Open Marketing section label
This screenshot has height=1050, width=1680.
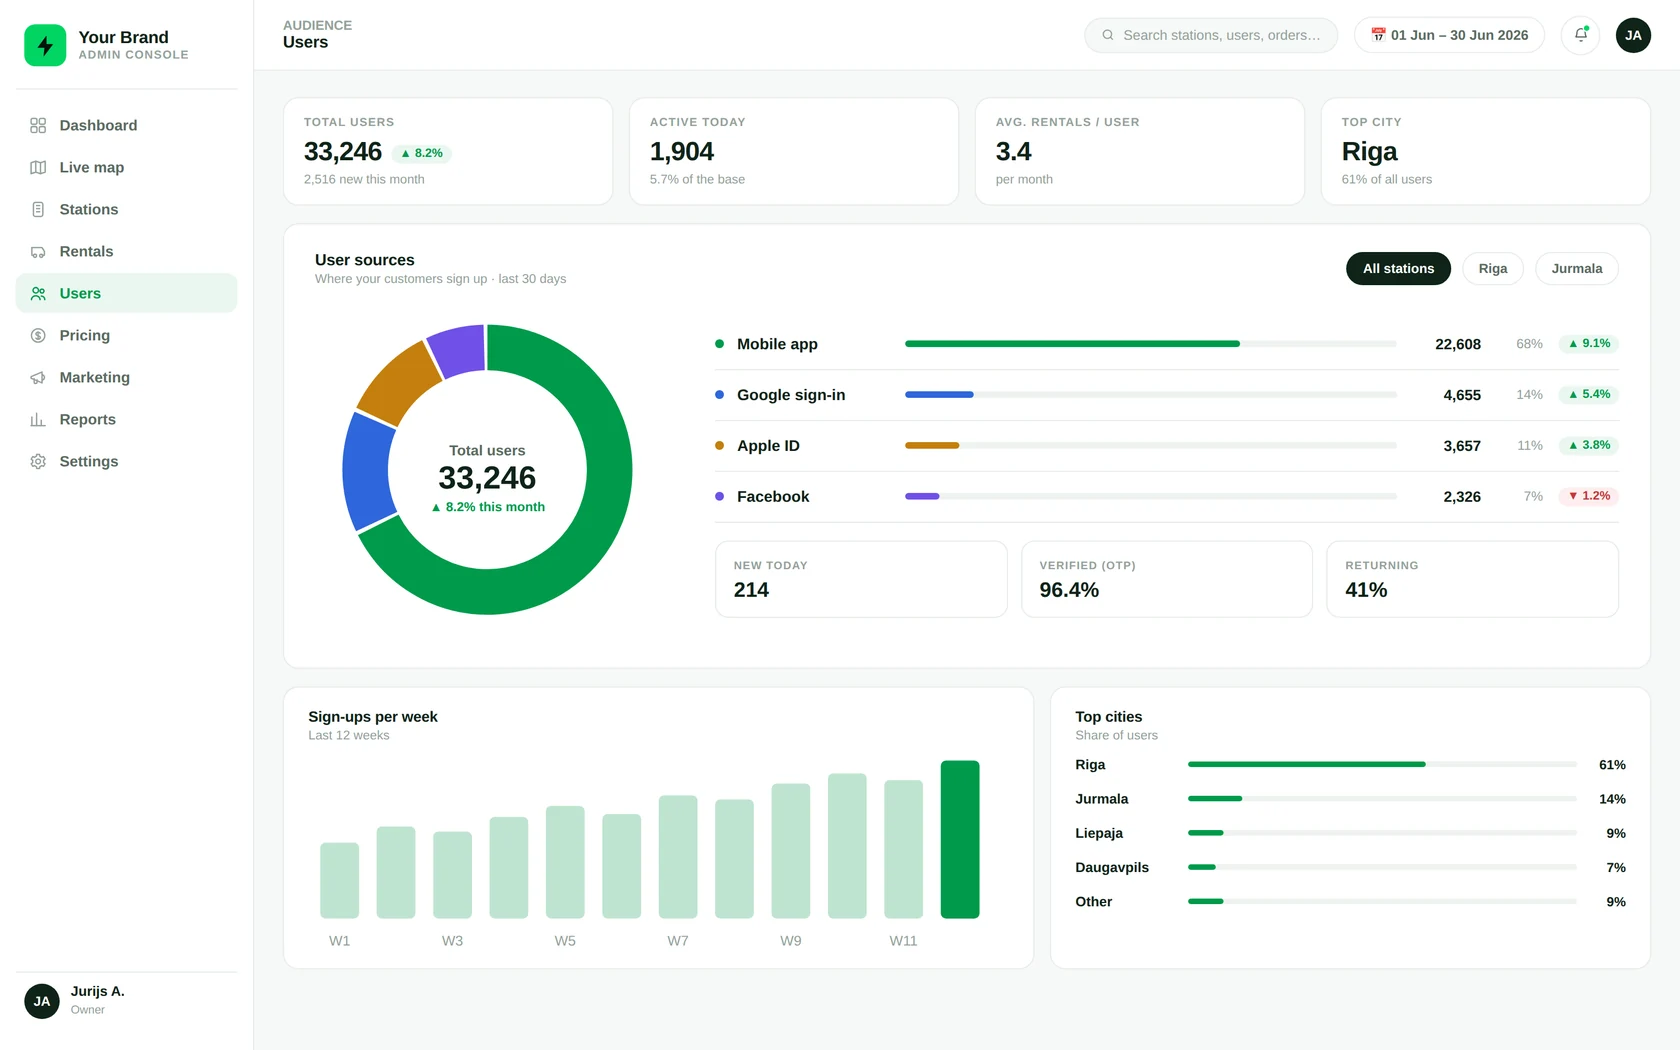94,377
